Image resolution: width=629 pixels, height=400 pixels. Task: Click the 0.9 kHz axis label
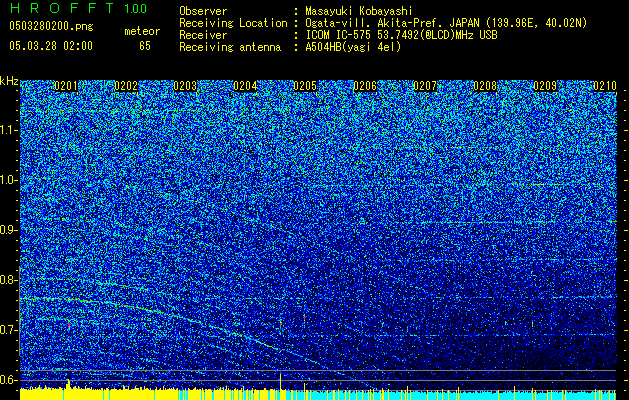9,230
